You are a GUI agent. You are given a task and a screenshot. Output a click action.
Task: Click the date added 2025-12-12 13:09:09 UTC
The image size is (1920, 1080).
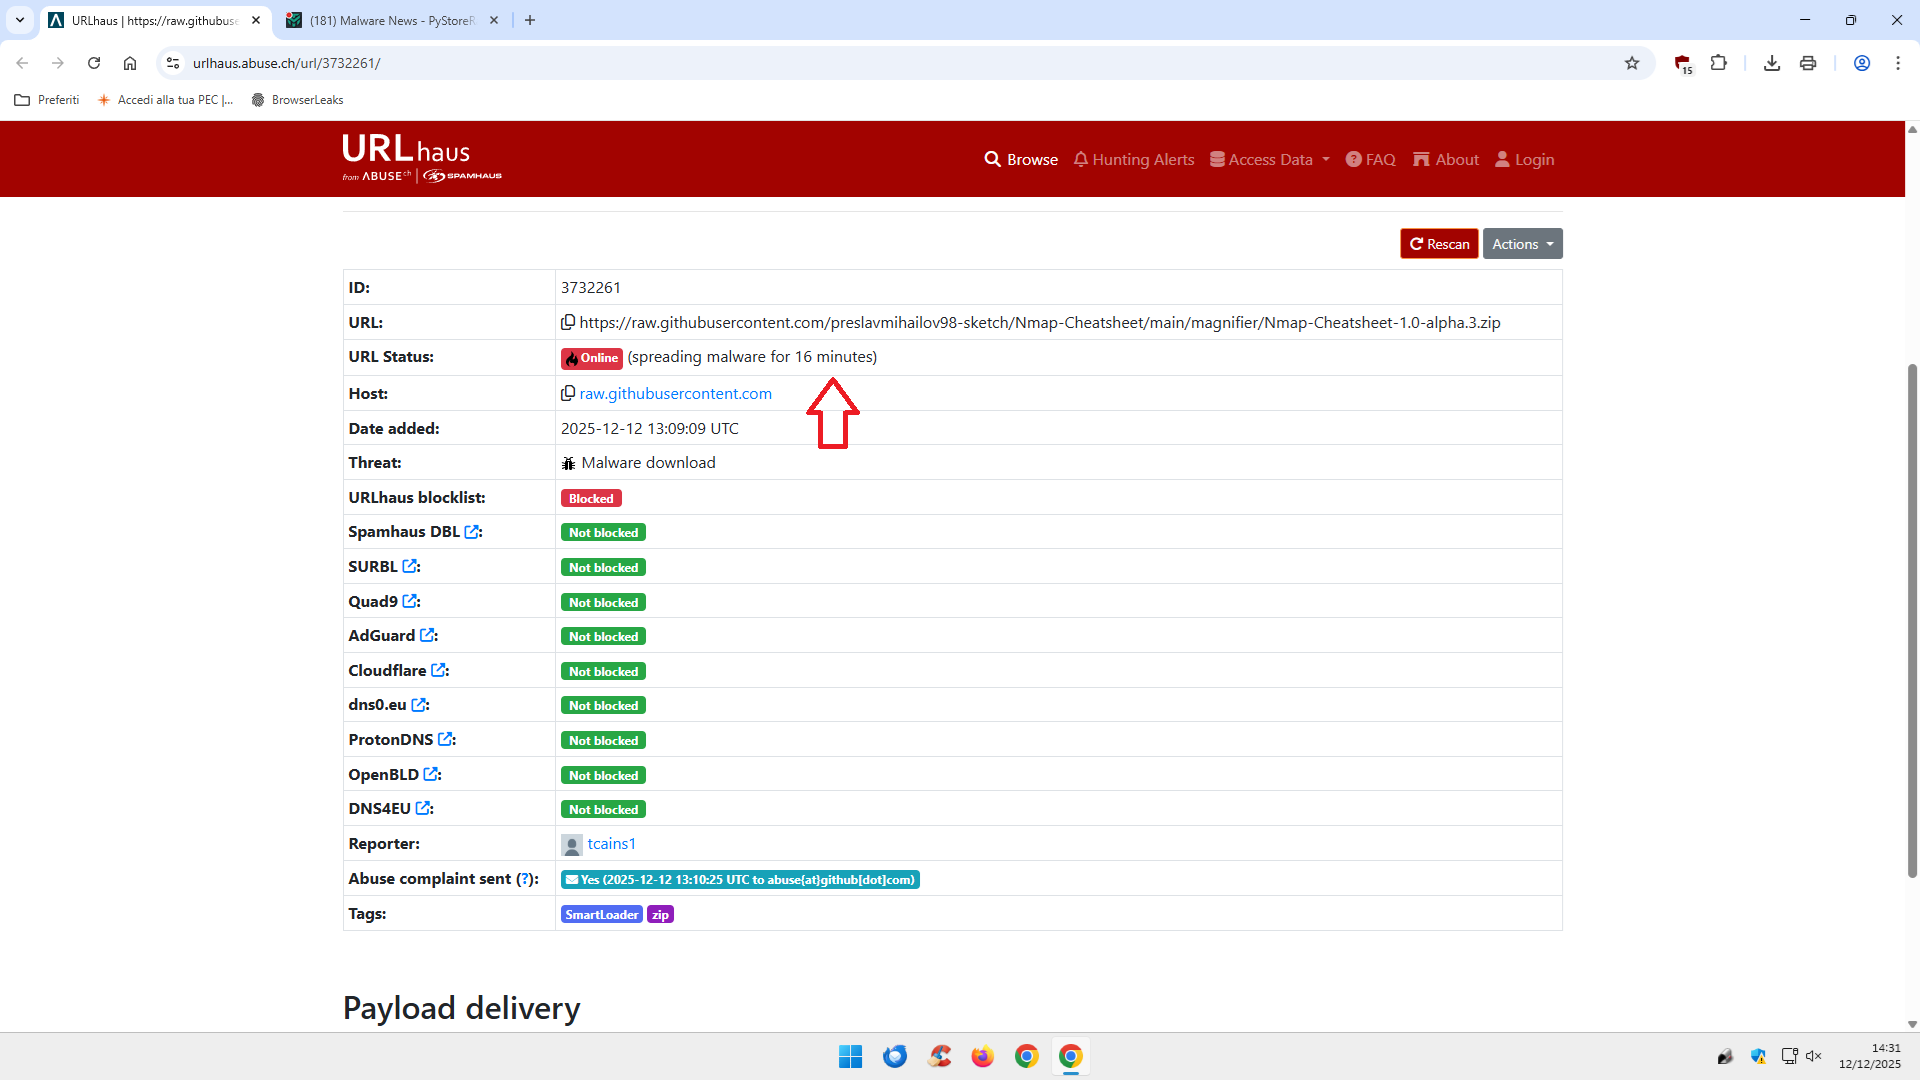coord(650,428)
